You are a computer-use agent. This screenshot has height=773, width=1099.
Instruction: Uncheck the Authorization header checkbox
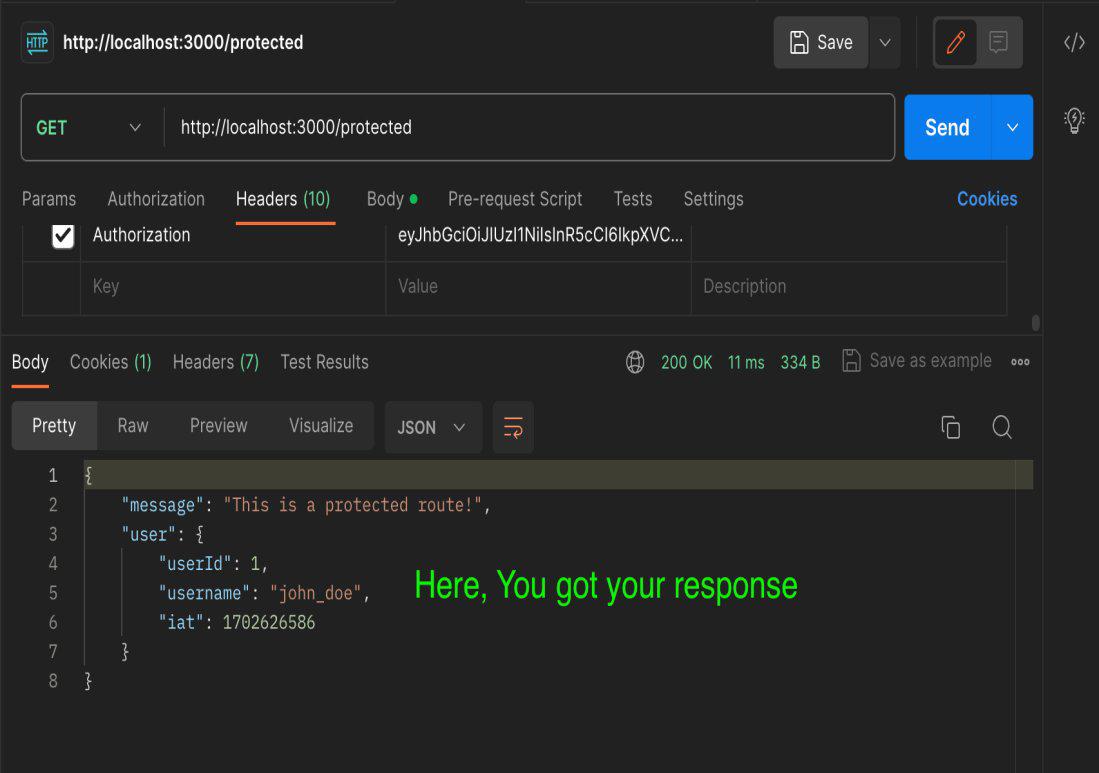[63, 236]
